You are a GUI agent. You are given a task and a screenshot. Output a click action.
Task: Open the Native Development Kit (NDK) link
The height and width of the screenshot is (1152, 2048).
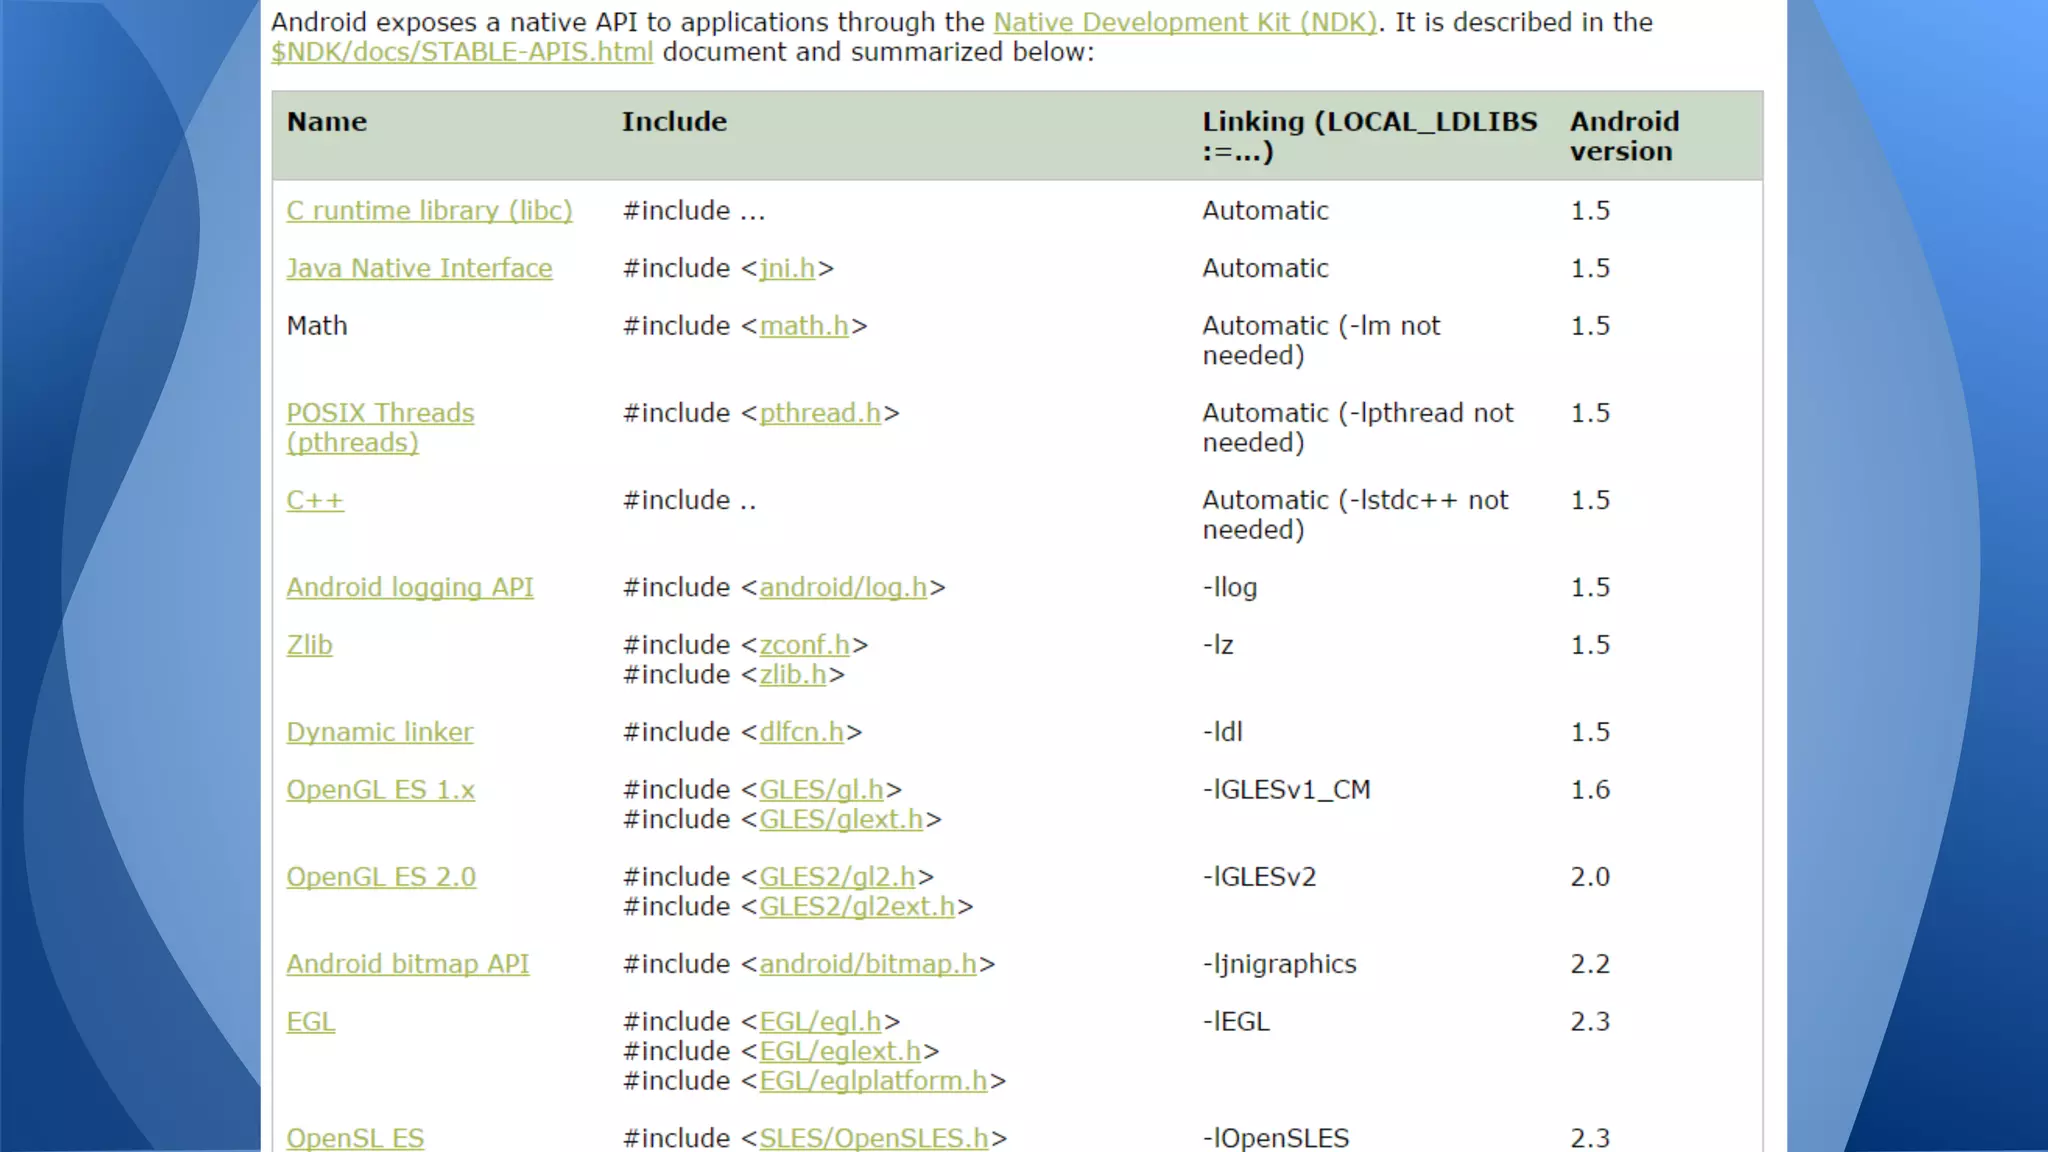tap(1185, 23)
